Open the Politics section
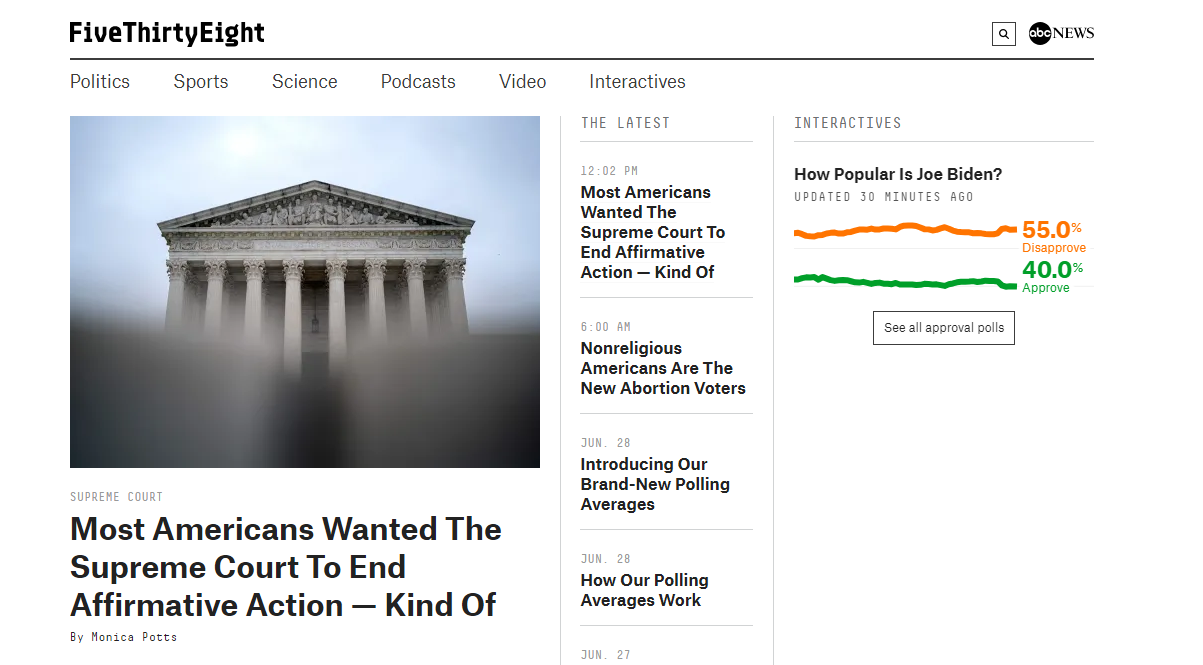This screenshot has width=1203, height=665. 100,82
